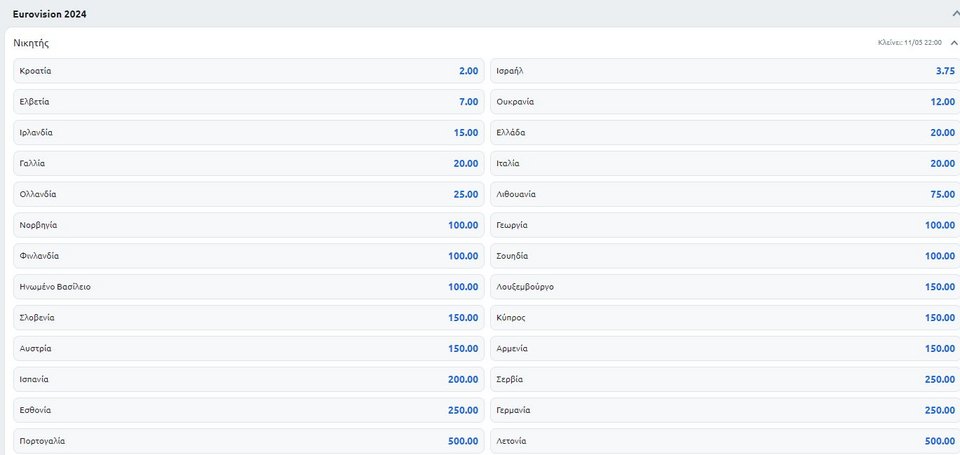Select Κροατία at odds 2.00
Image resolution: width=960 pixels, height=455 pixels.
coord(249,71)
